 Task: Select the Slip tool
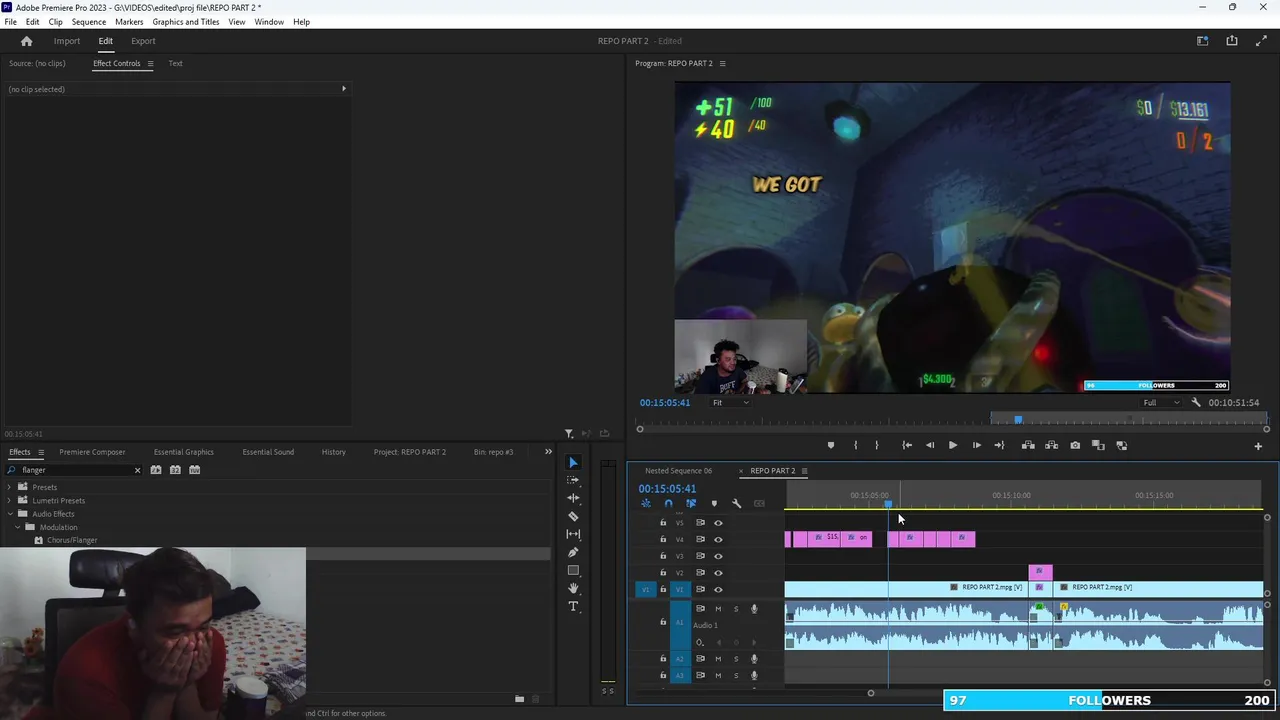coord(573,534)
